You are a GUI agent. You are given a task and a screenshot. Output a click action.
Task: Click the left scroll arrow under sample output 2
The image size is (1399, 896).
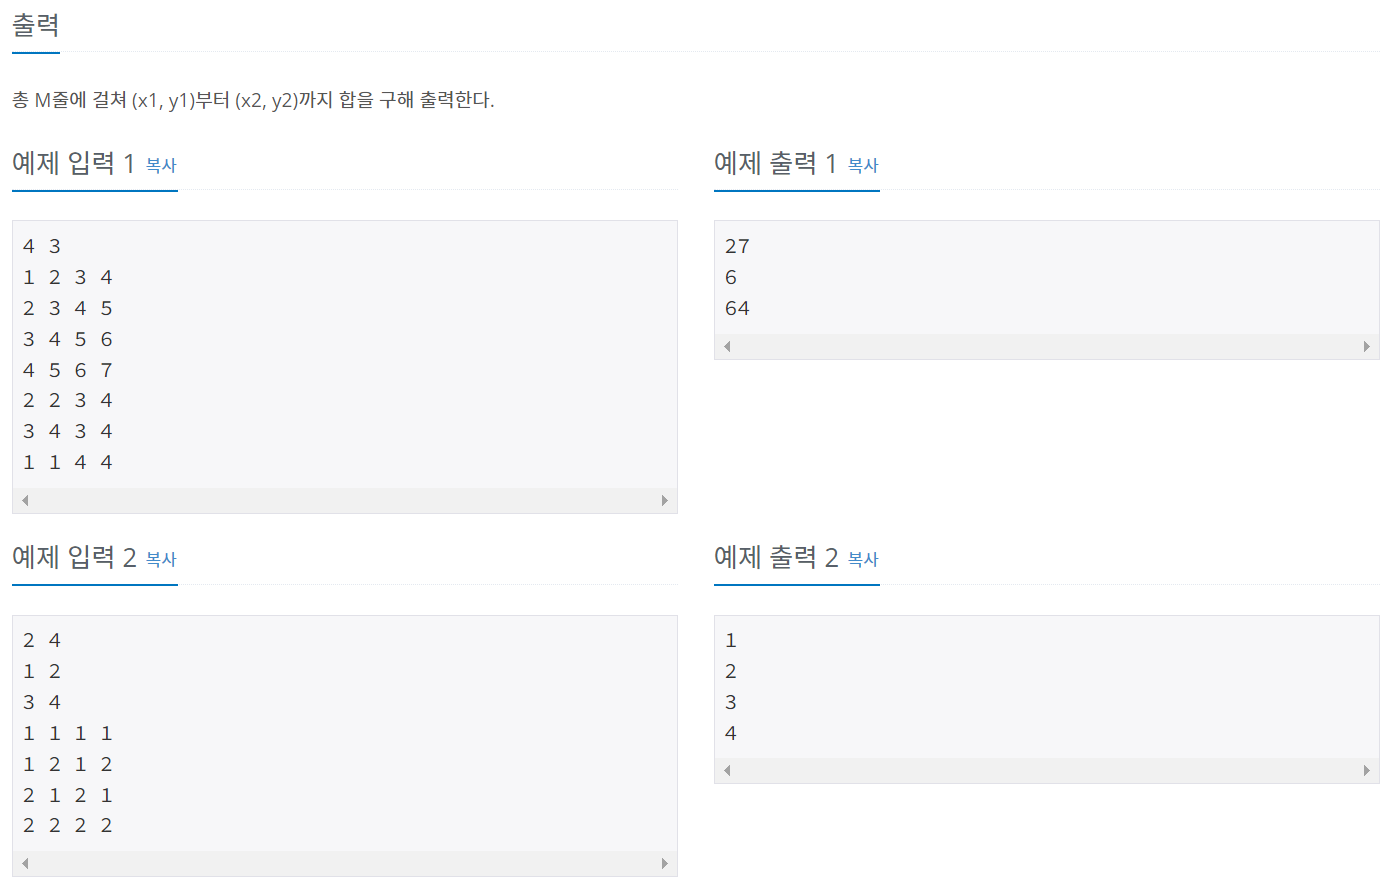point(726,770)
